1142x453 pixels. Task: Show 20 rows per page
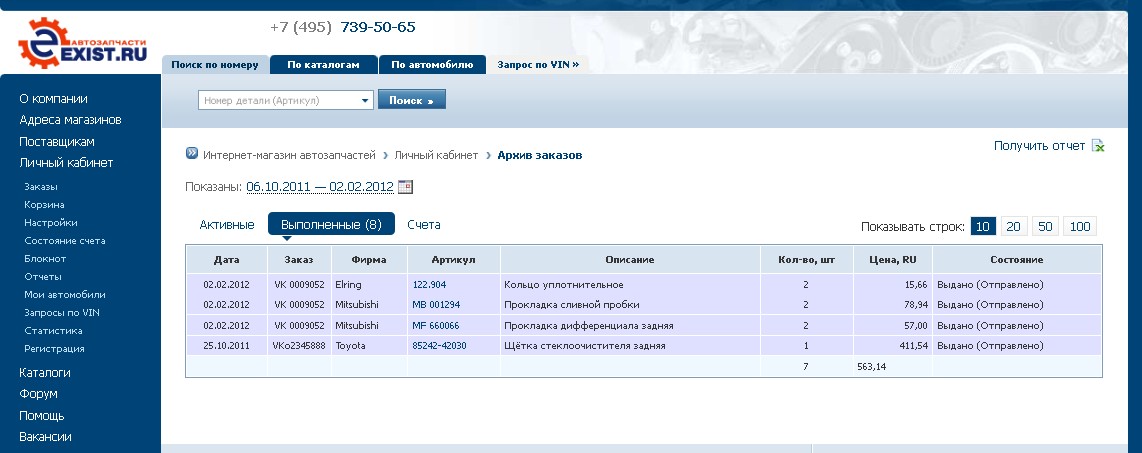(1013, 227)
